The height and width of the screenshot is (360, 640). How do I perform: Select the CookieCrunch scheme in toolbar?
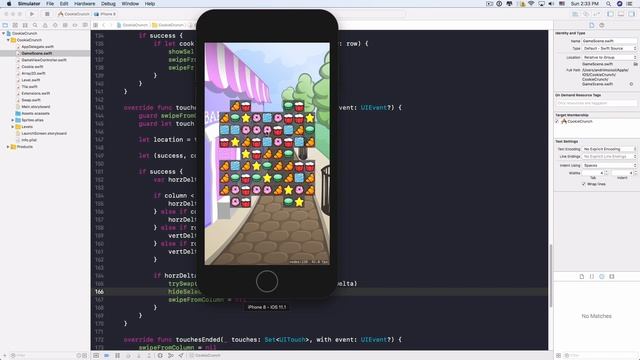point(74,14)
